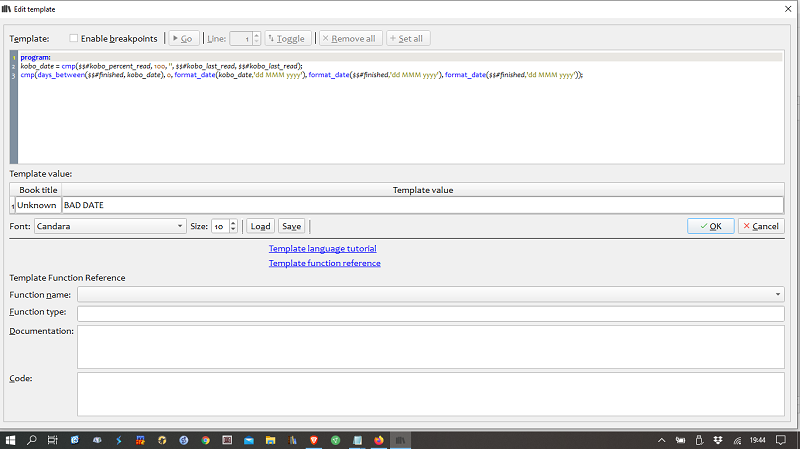Click the Book title column header

38,190
